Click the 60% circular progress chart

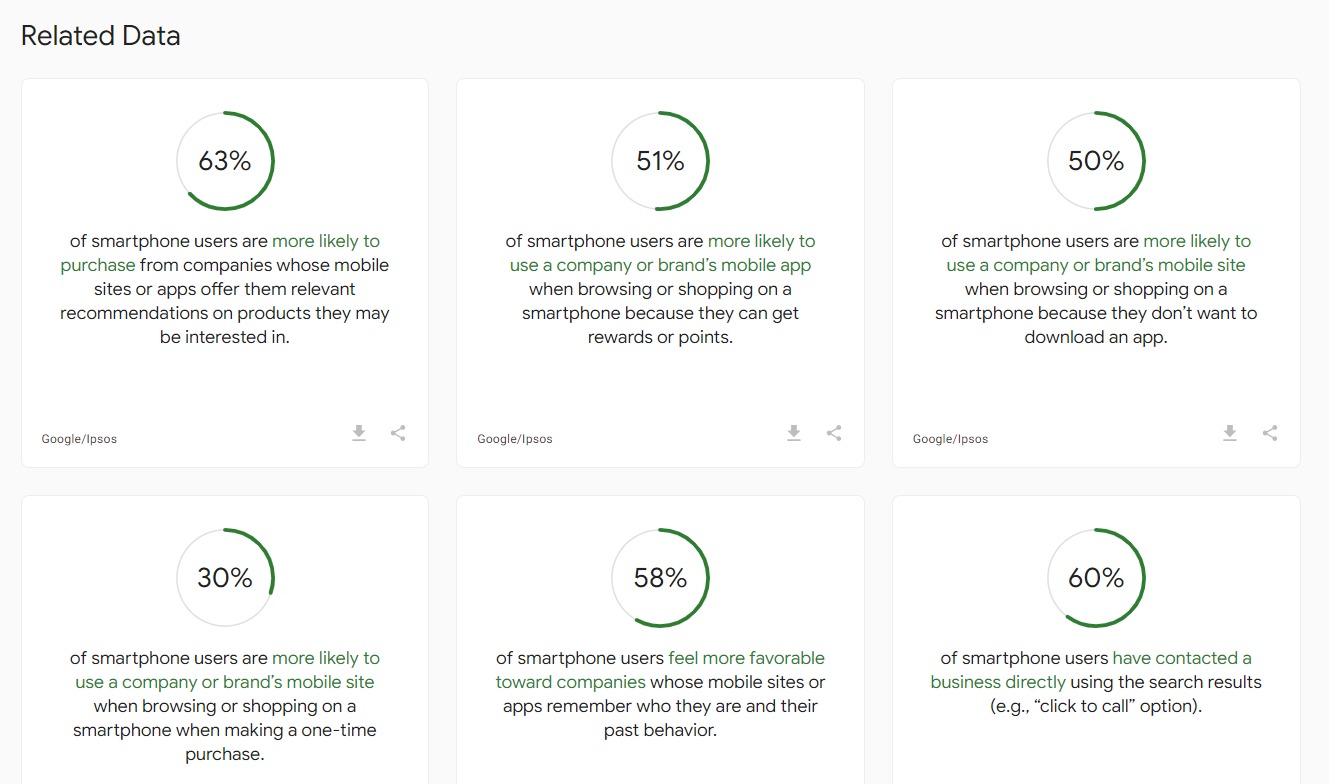[1096, 578]
